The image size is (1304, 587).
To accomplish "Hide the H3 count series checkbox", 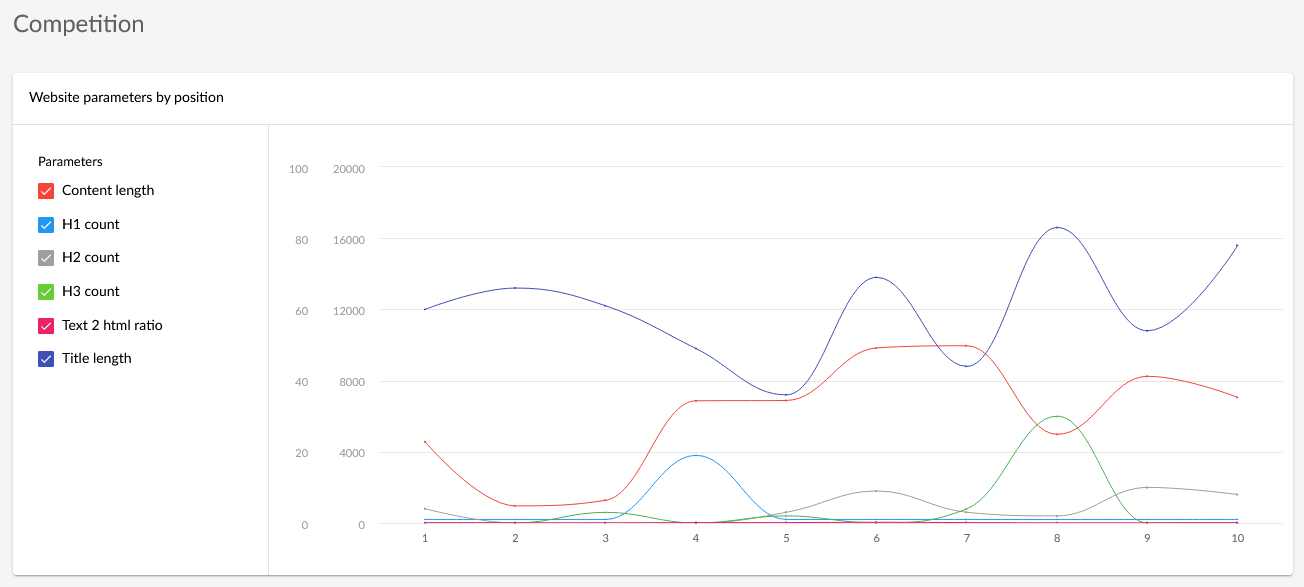I will coord(46,292).
